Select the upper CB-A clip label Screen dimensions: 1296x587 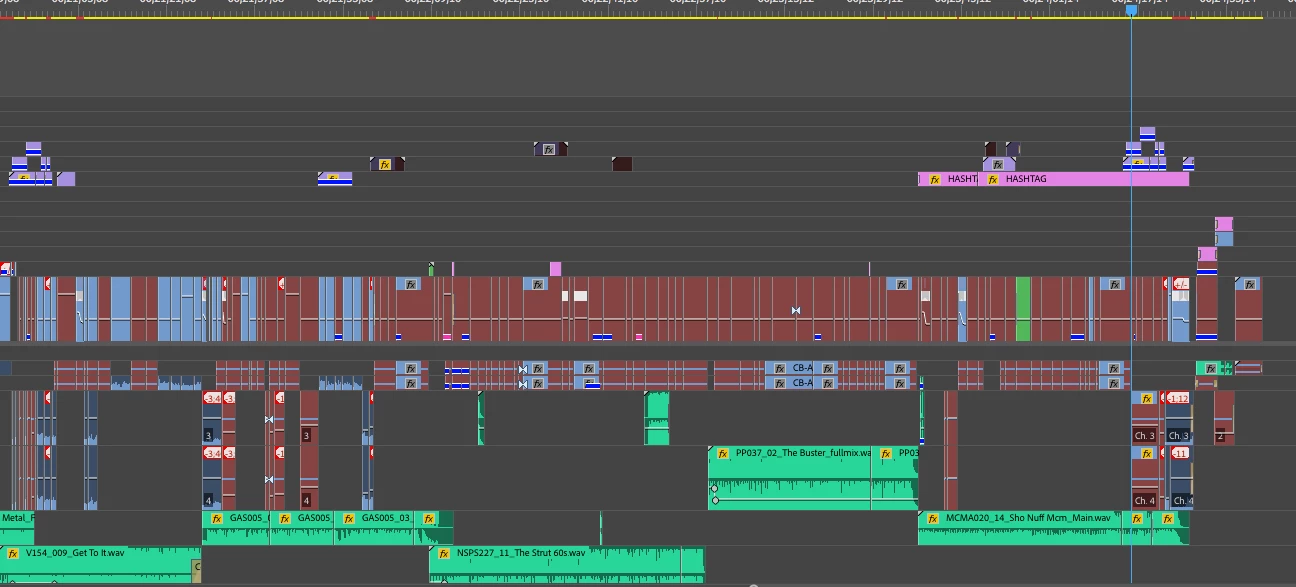point(802,368)
